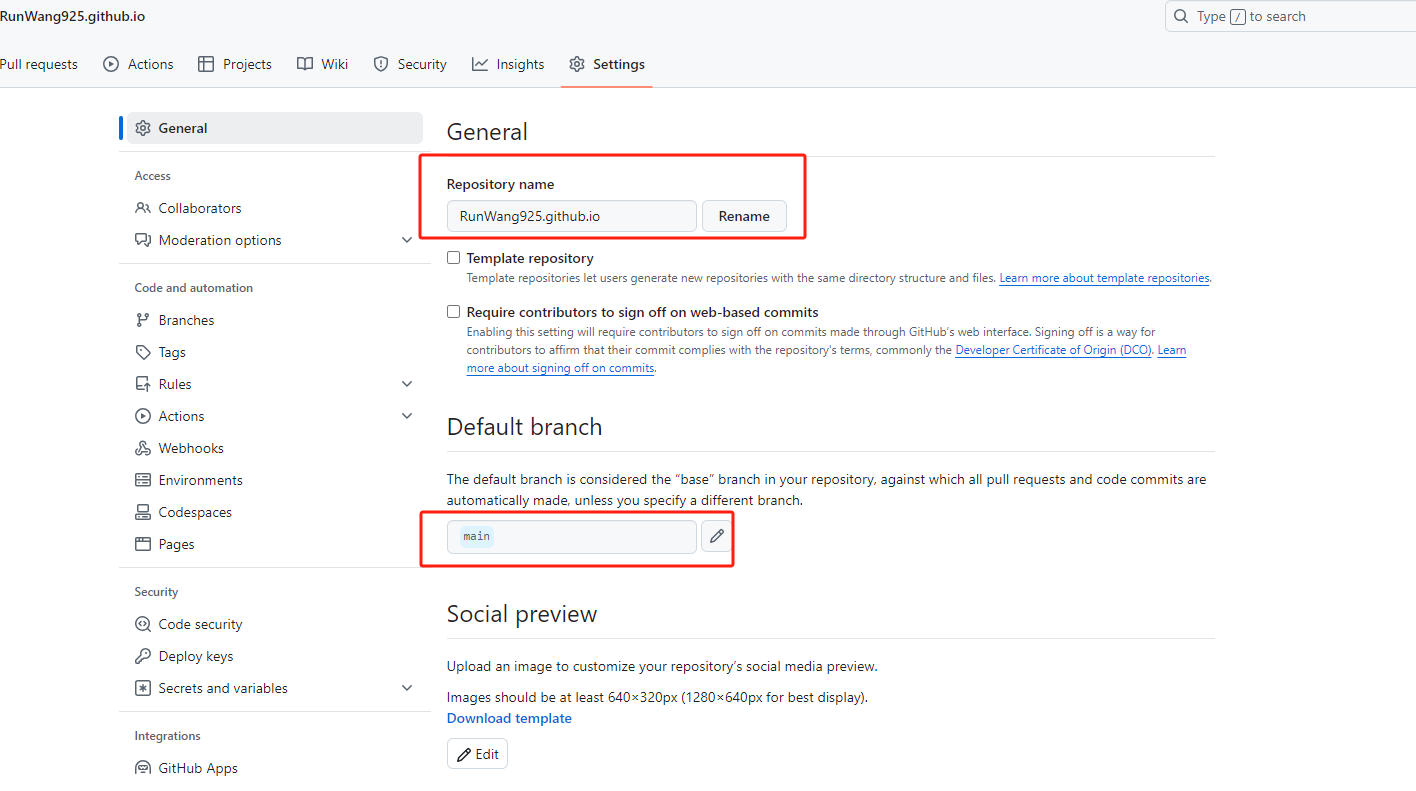Screen dimensions: 1416x791
Task: Click the Deploy keys key icon
Action: (x=143, y=656)
